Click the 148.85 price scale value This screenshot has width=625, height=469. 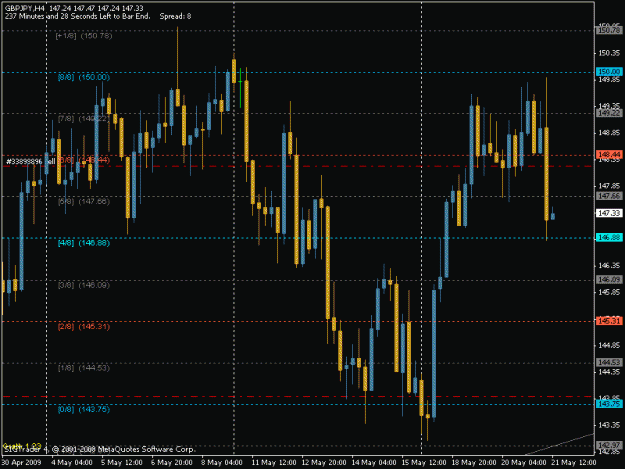tap(609, 133)
